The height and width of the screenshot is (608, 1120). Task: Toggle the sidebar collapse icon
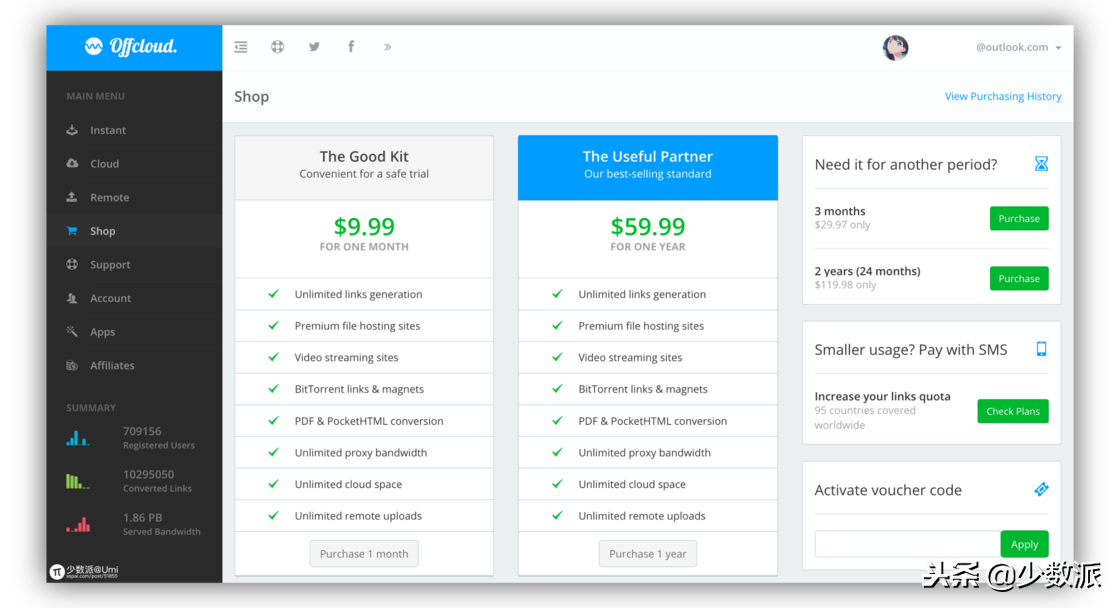241,47
